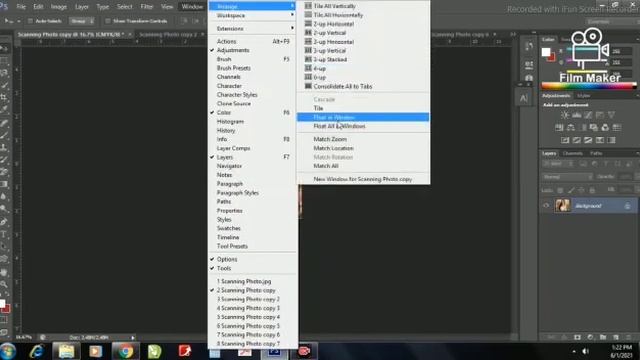This screenshot has height=360, width=640.
Task: Click the Tile All Vertically icon
Action: 308,6
